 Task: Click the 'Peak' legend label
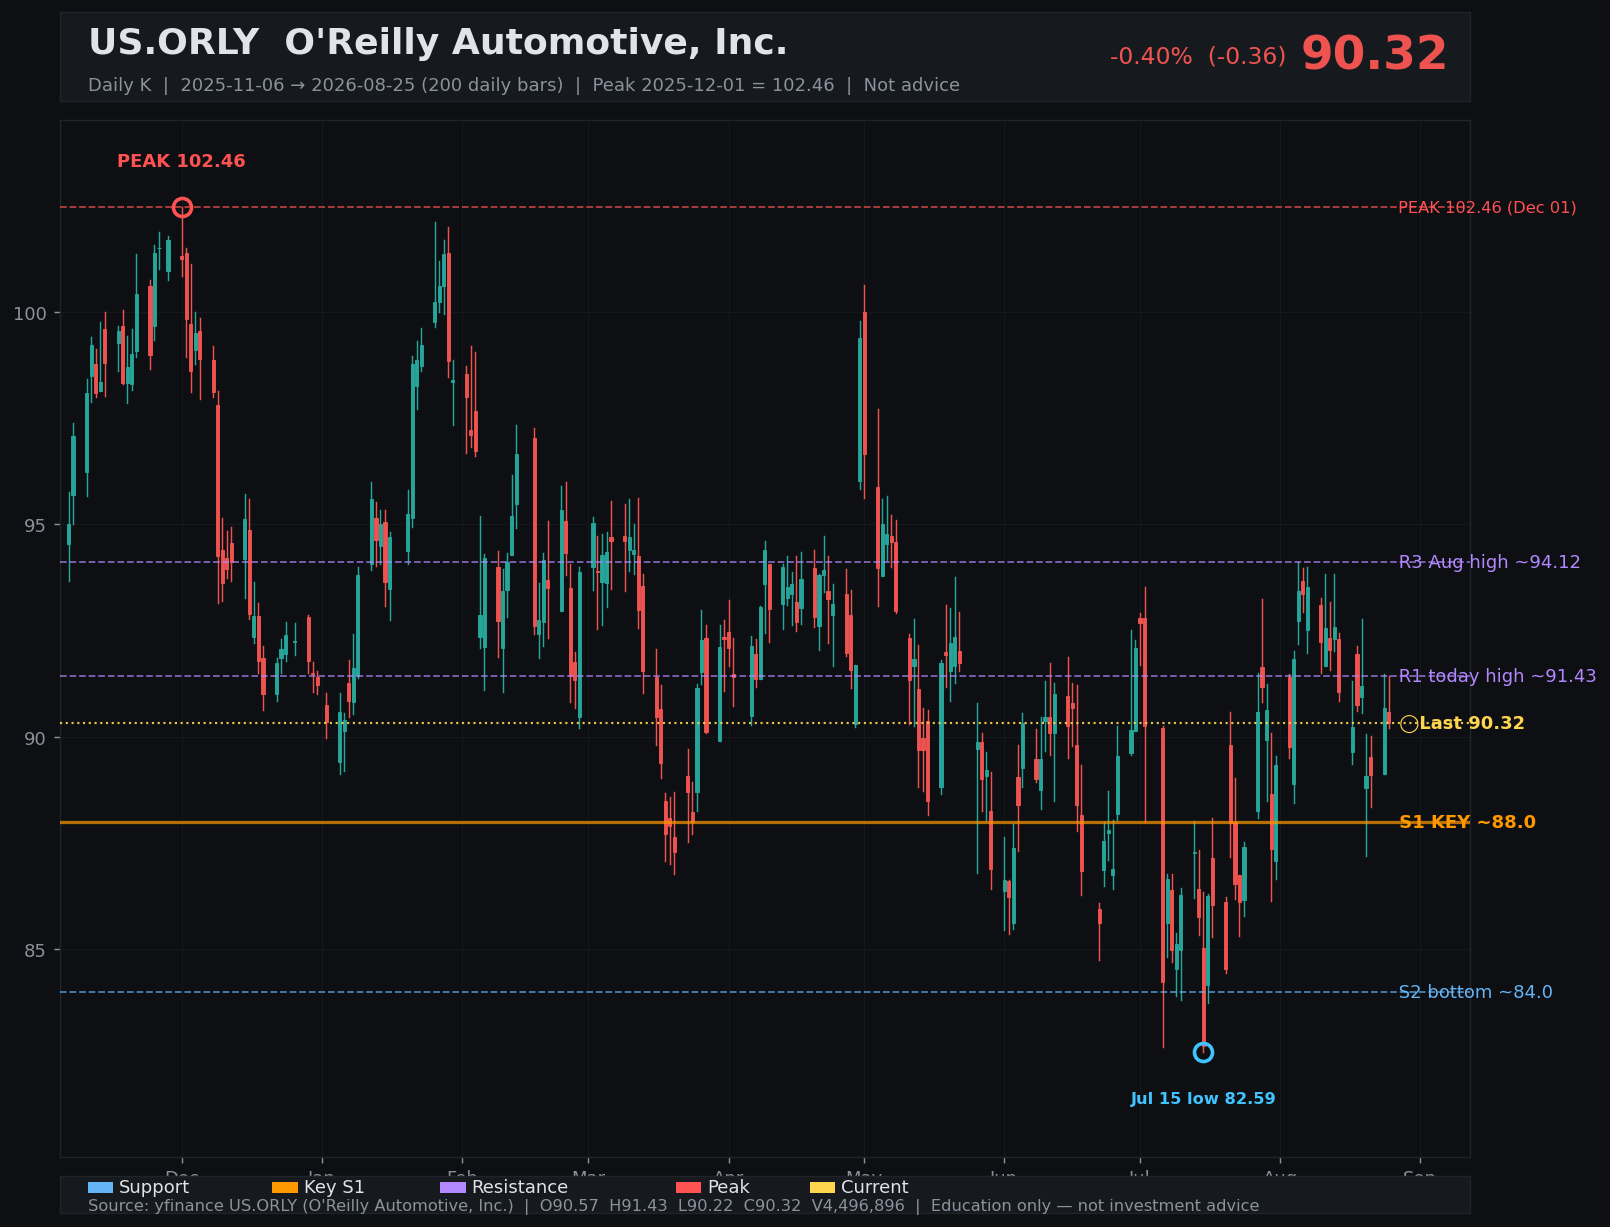point(728,1187)
